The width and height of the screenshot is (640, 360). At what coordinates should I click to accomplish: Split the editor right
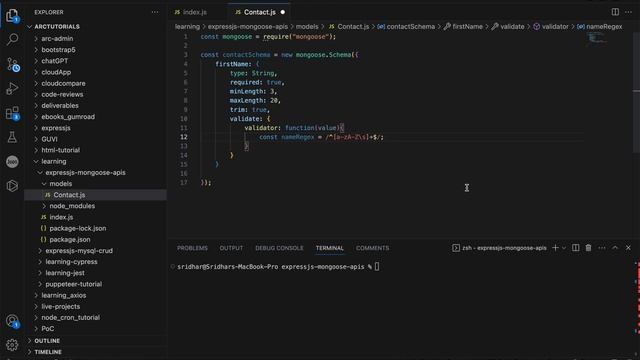tap(615, 12)
